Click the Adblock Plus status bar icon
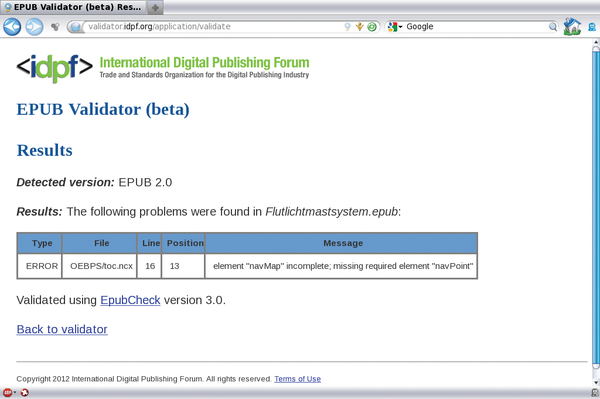Viewport: 600px width, 399px height. point(7,392)
